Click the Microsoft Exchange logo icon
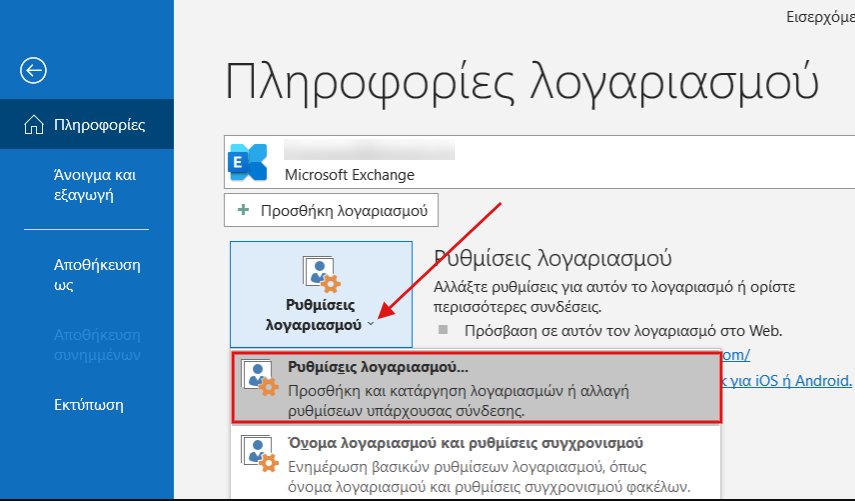The width and height of the screenshot is (855, 501). (x=247, y=162)
